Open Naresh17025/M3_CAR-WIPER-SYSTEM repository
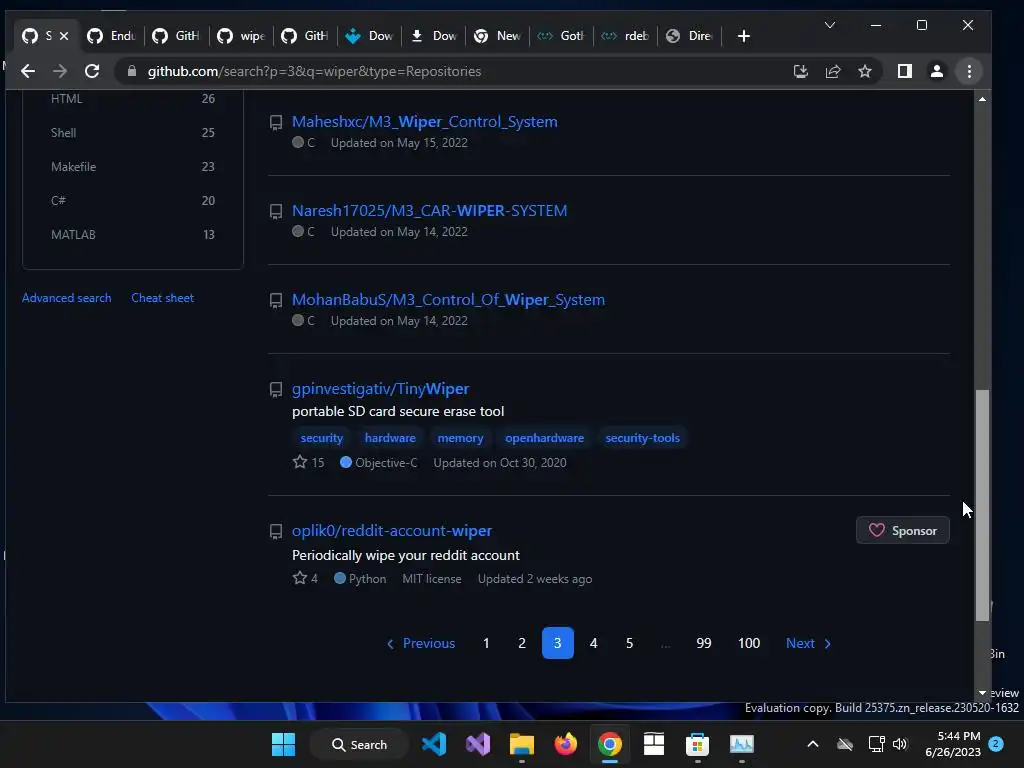Viewport: 1024px width, 768px height. 429,210
